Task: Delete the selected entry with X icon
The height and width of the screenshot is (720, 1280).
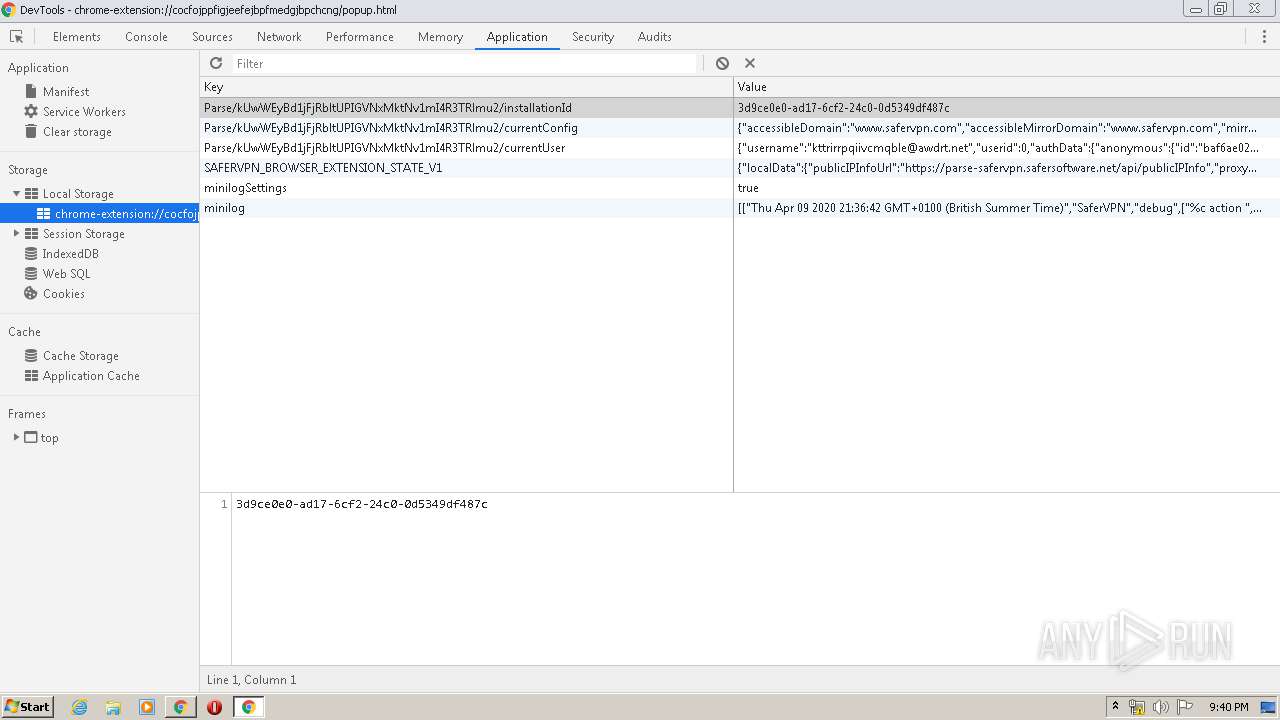Action: pos(750,63)
